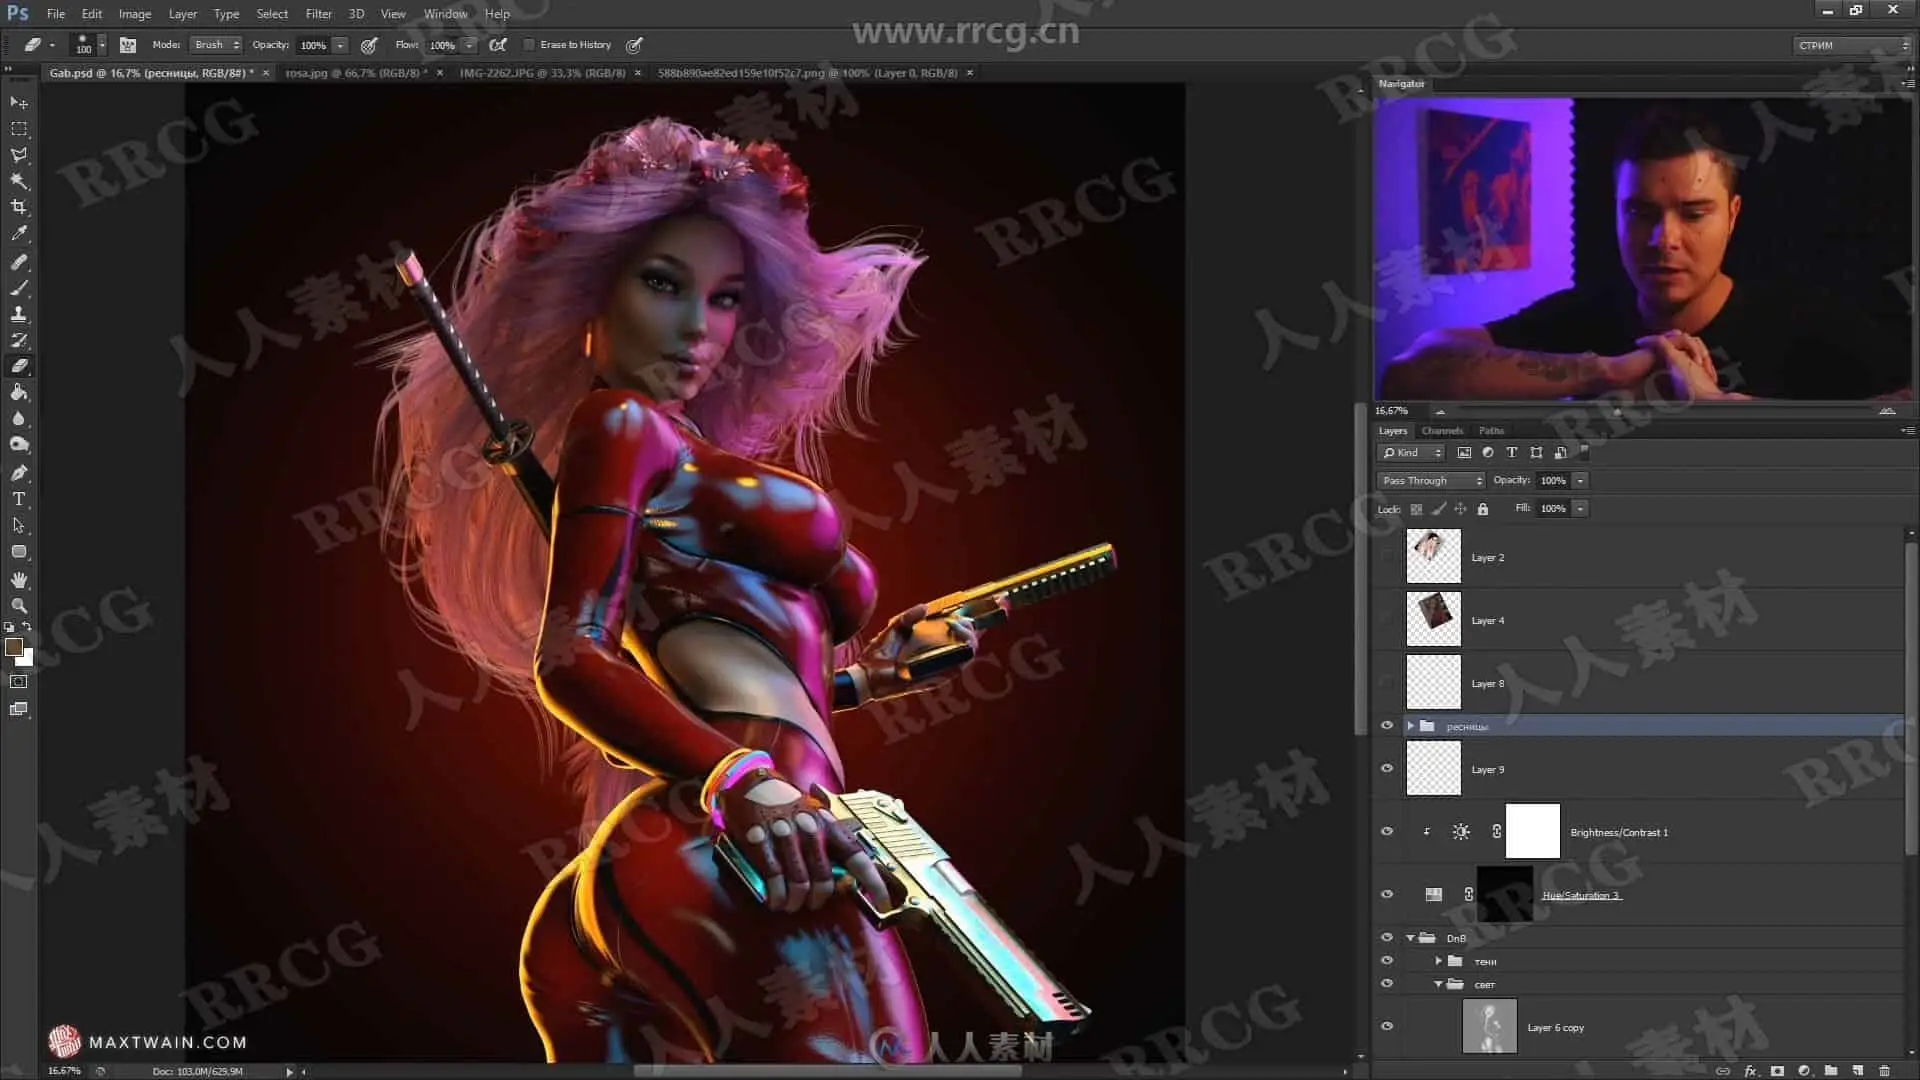Viewport: 1920px width, 1080px height.
Task: Select the Polygonal Lasso tool
Action: point(19,155)
